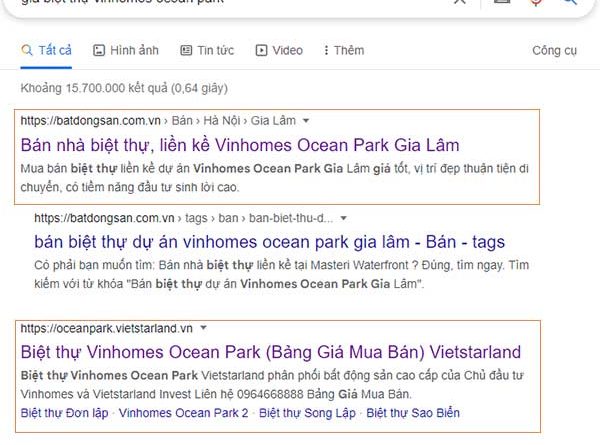The height and width of the screenshot is (445, 600).
Task: Click snippet text 'Mua bán biệt thự liền kề dự án'
Action: pos(105,168)
